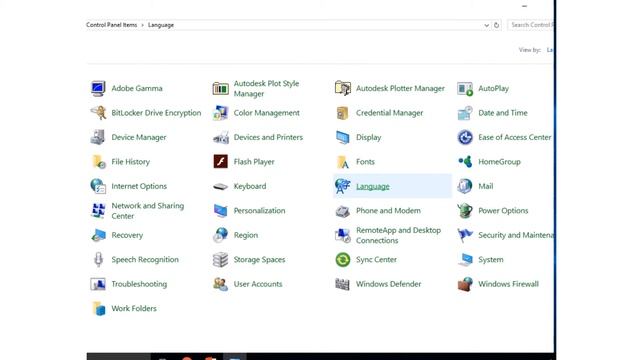This screenshot has width=640, height=360.
Task: Open the Windows Defender wall icon
Action: point(342,284)
